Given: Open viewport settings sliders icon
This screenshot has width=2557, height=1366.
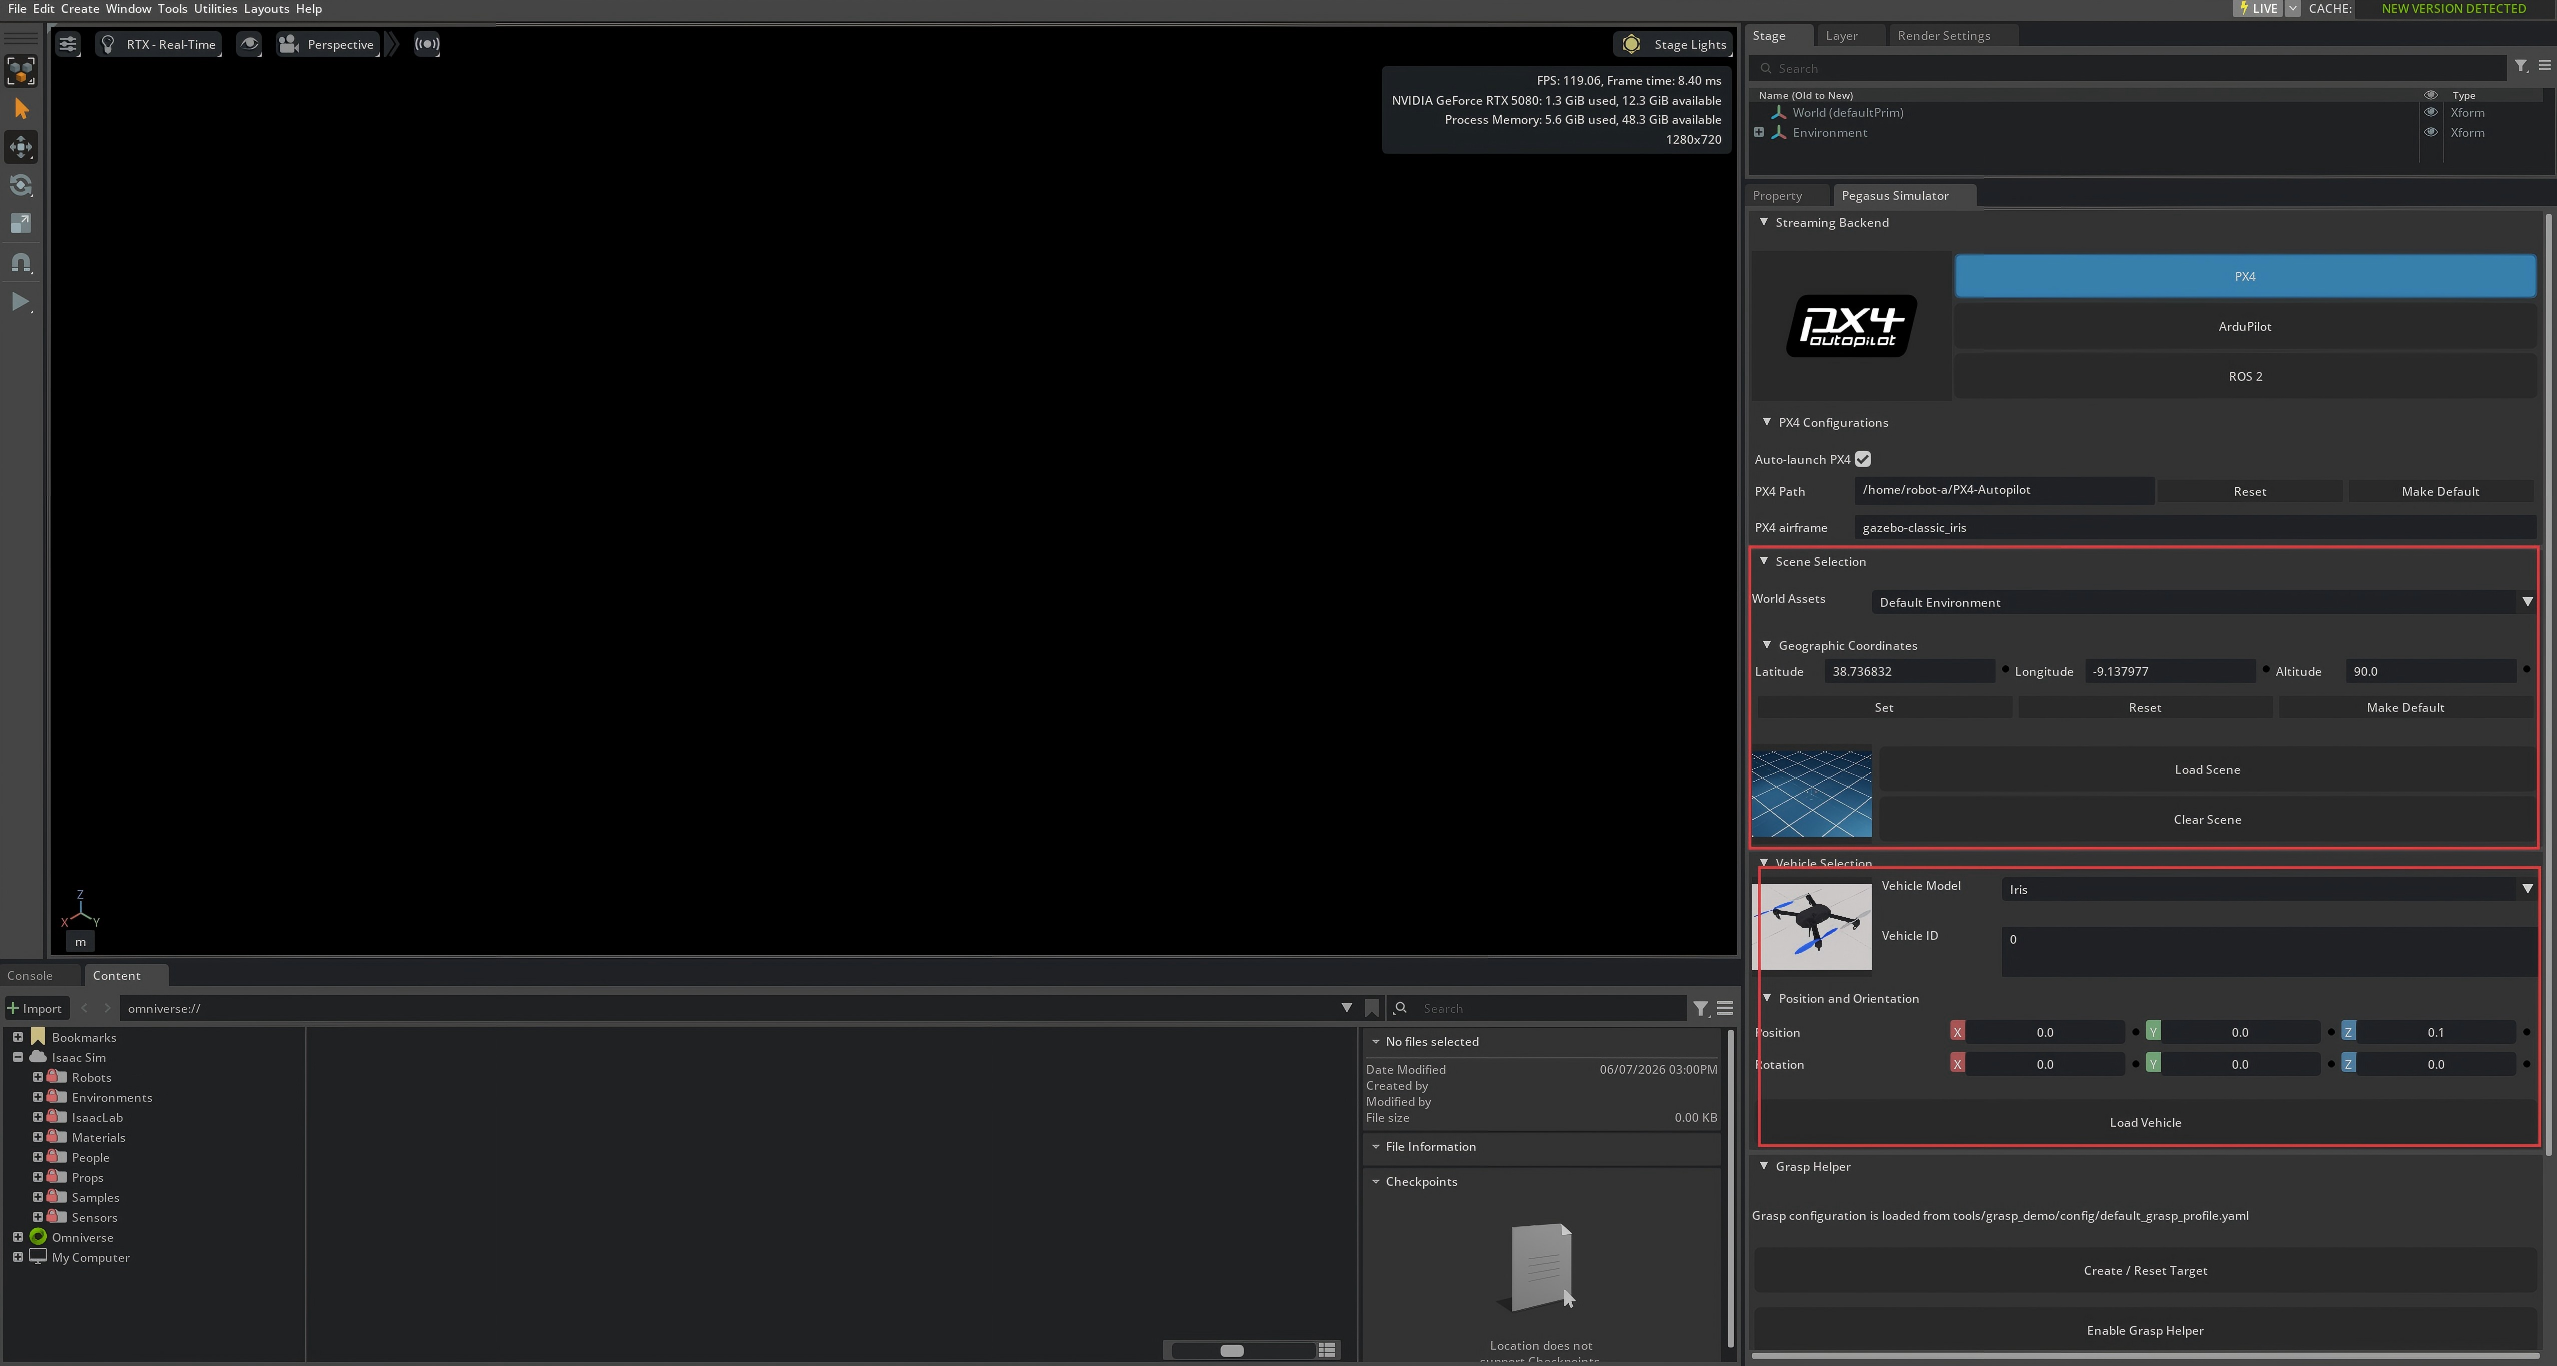Looking at the screenshot, I should point(68,44).
